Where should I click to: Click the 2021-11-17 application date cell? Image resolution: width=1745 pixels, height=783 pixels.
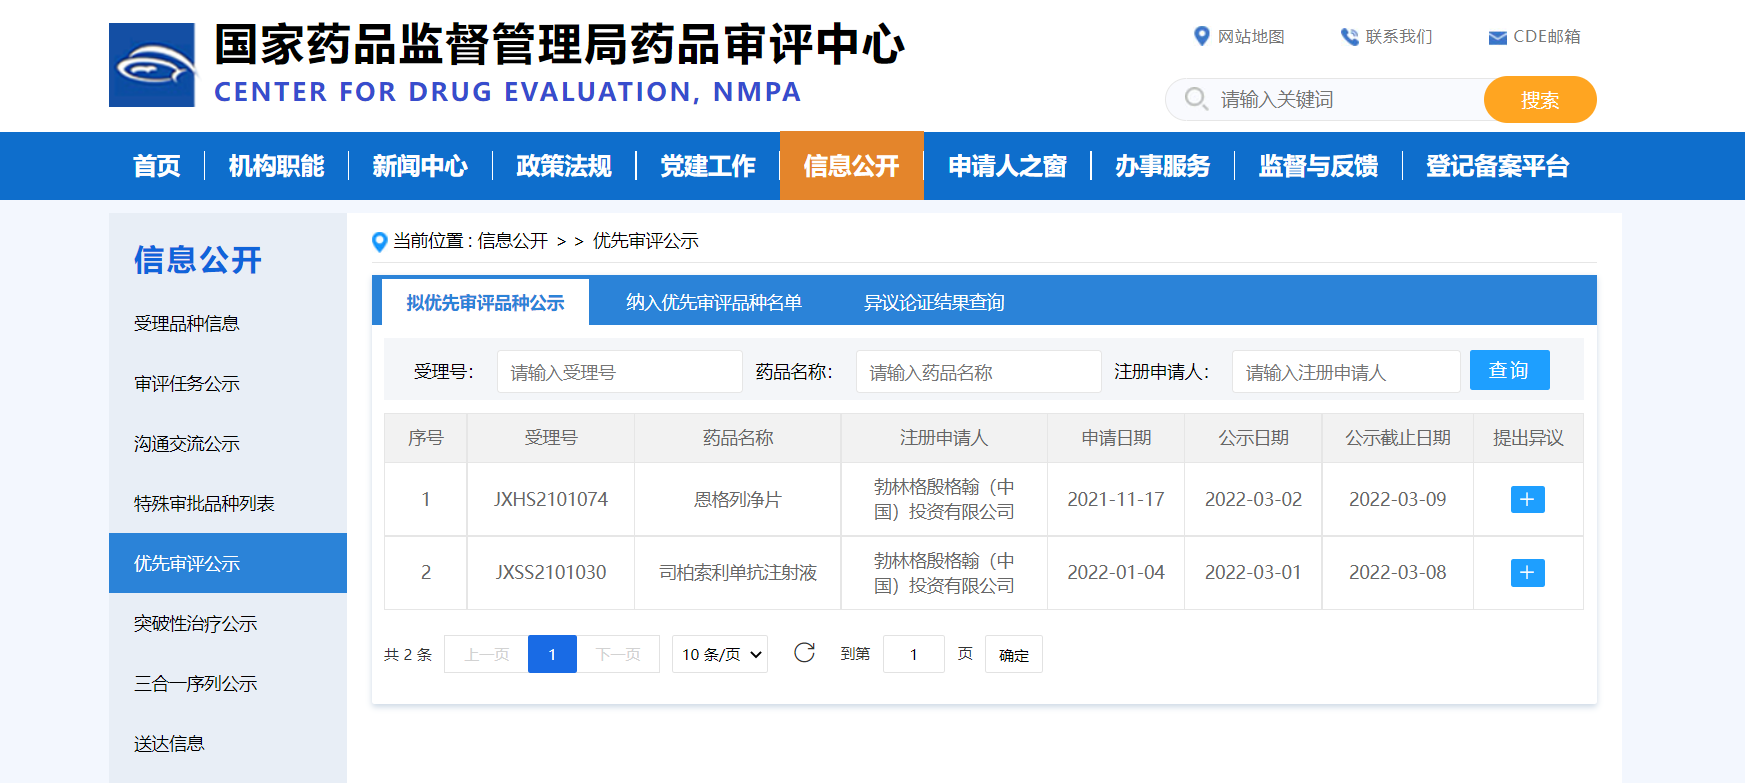(1116, 499)
